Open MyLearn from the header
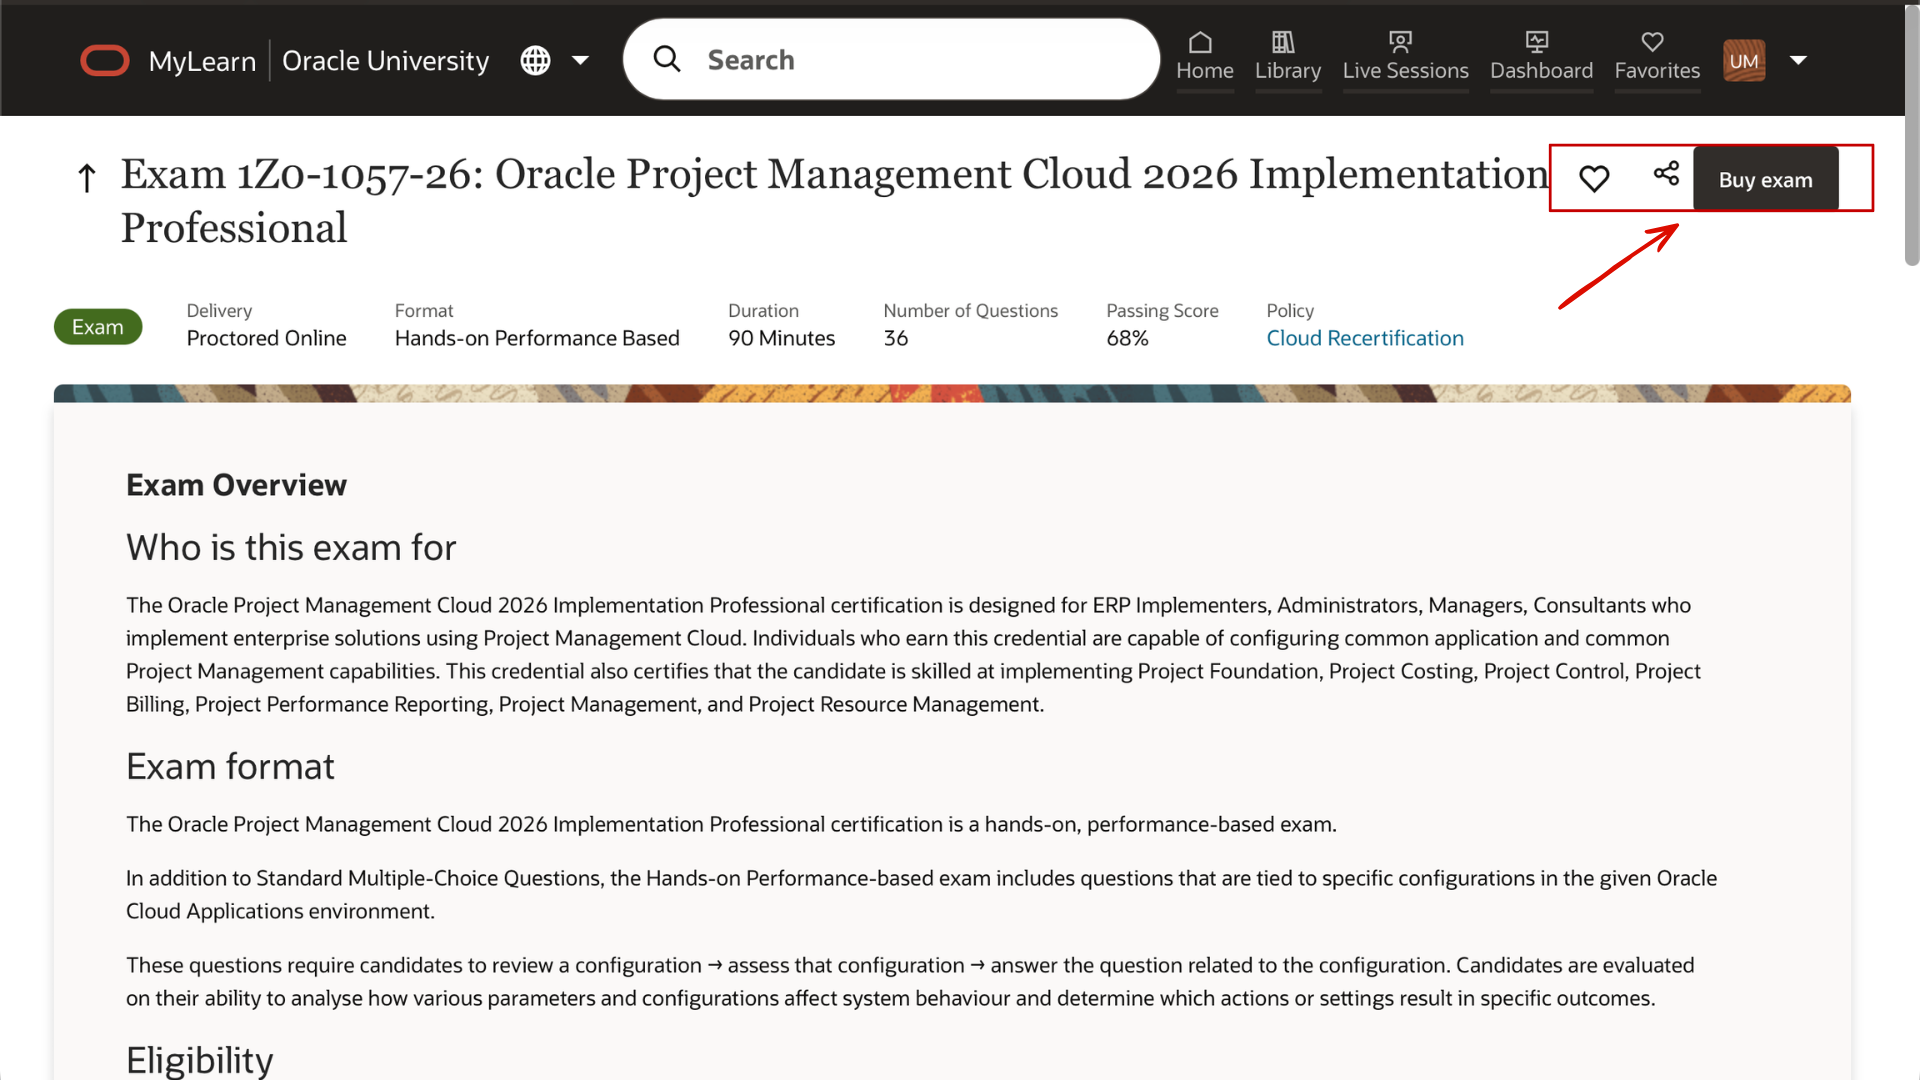This screenshot has width=1920, height=1080. [203, 60]
